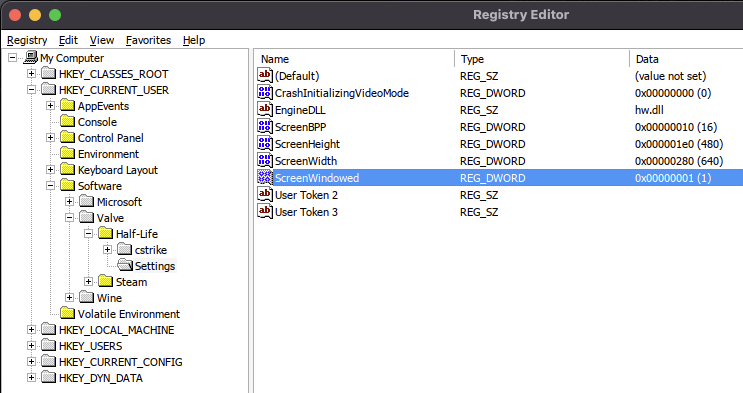Click the hw.dll data cell
This screenshot has height=393, width=743.
649,110
